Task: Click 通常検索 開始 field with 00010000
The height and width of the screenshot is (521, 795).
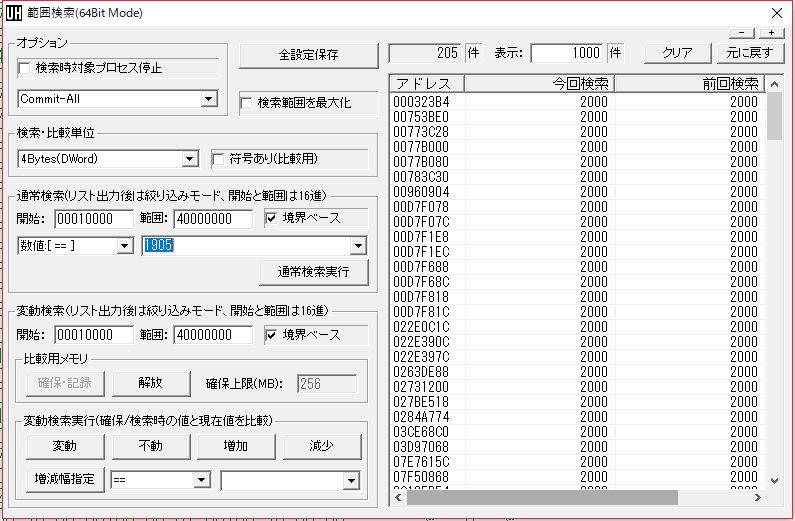Action: point(93,219)
